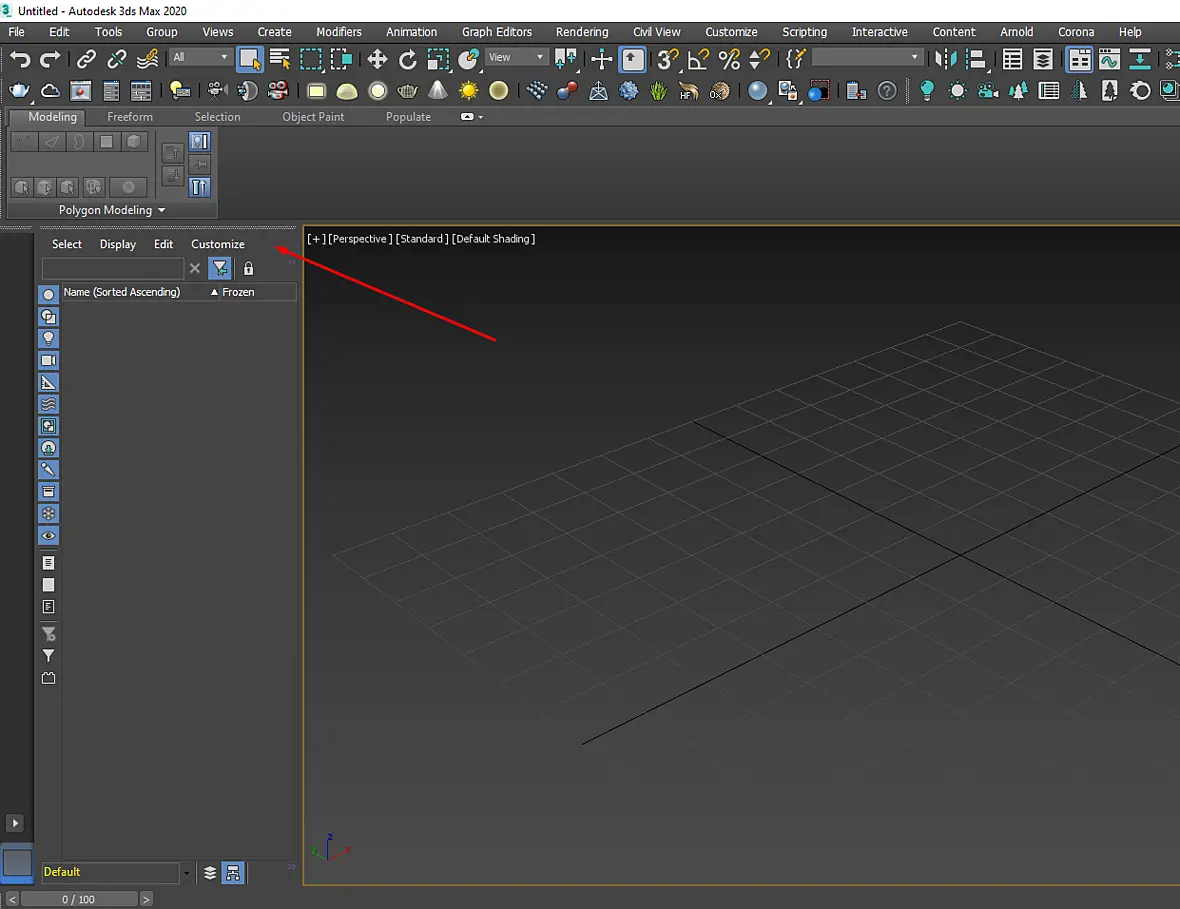Toggle Scene Explorer lock icon
This screenshot has width=1180, height=909.
point(248,269)
